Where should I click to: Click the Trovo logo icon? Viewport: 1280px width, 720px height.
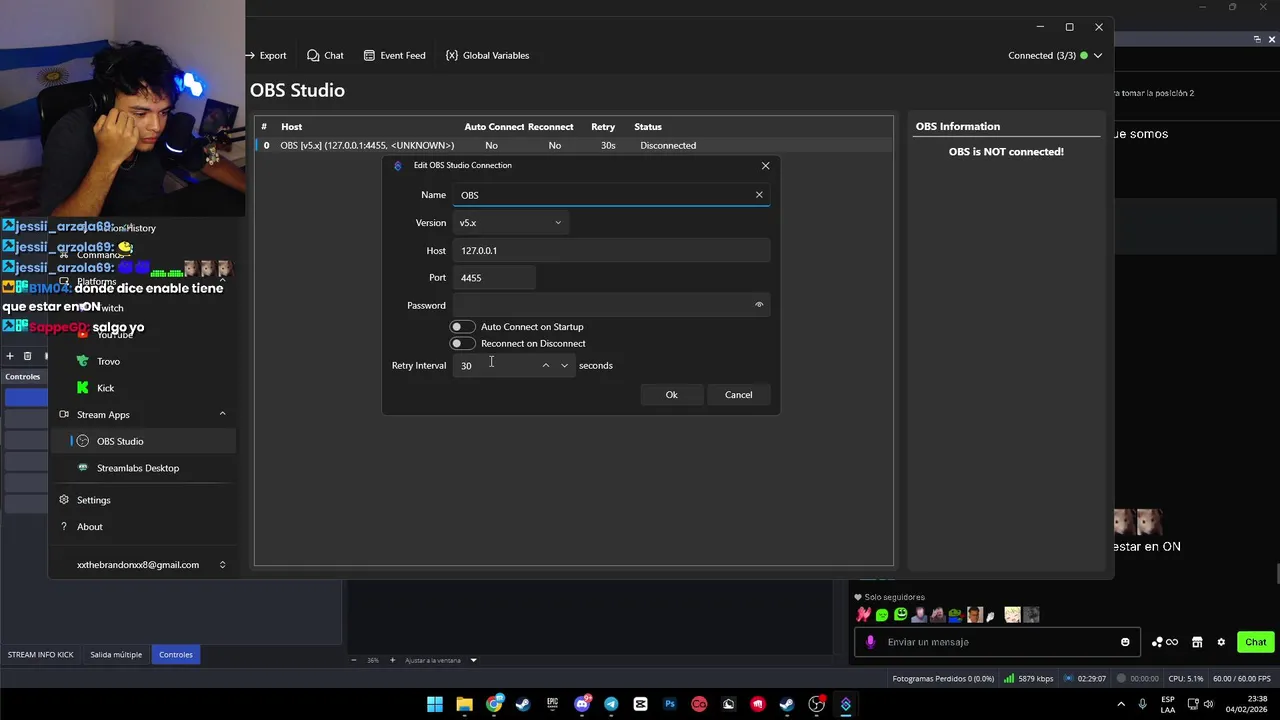point(83,361)
